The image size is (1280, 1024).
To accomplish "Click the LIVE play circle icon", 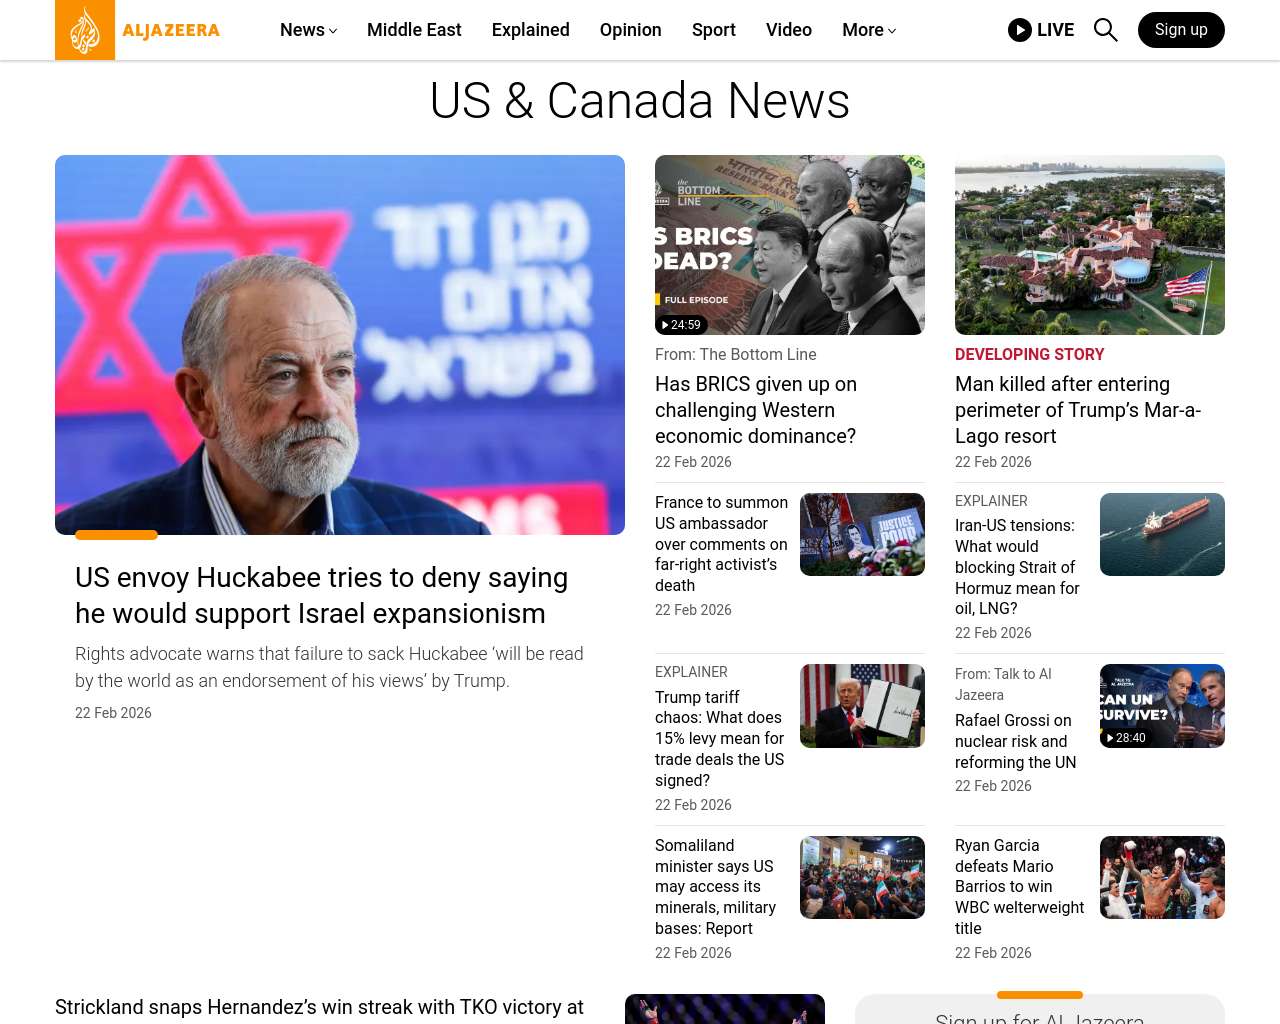I will pyautogui.click(x=1020, y=30).
